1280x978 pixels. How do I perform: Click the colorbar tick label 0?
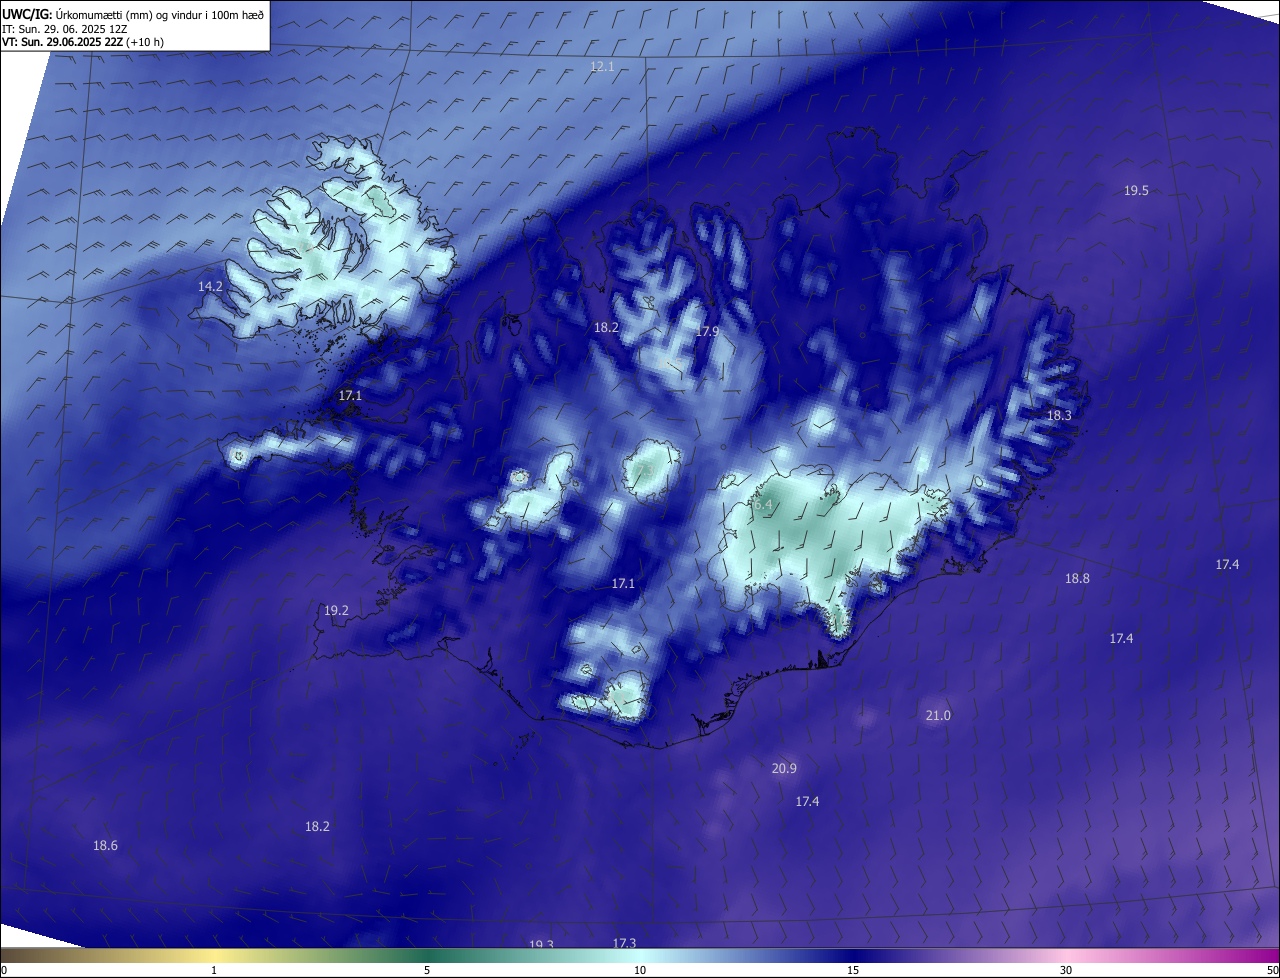[3, 970]
